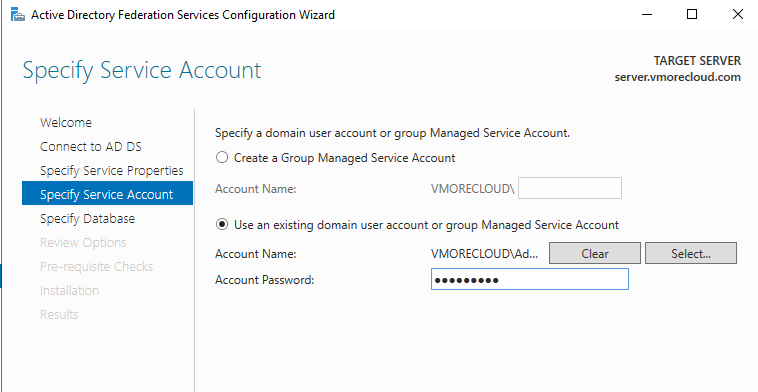Viewport: 758px width, 392px height.
Task: Open the Specify Database step
Action: point(87,218)
